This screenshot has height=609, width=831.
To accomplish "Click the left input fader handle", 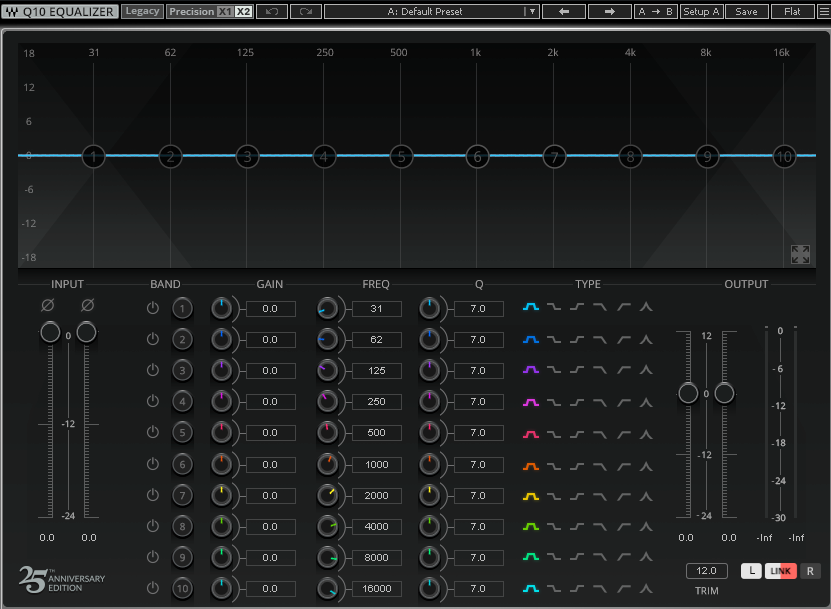I will [50, 332].
